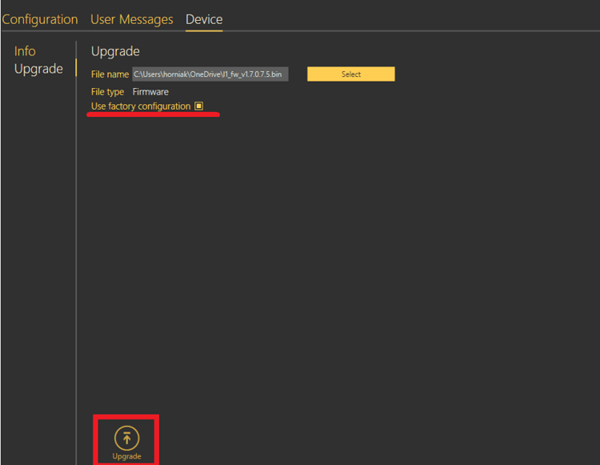Click the File name path field
The width and height of the screenshot is (600, 465).
click(210, 74)
